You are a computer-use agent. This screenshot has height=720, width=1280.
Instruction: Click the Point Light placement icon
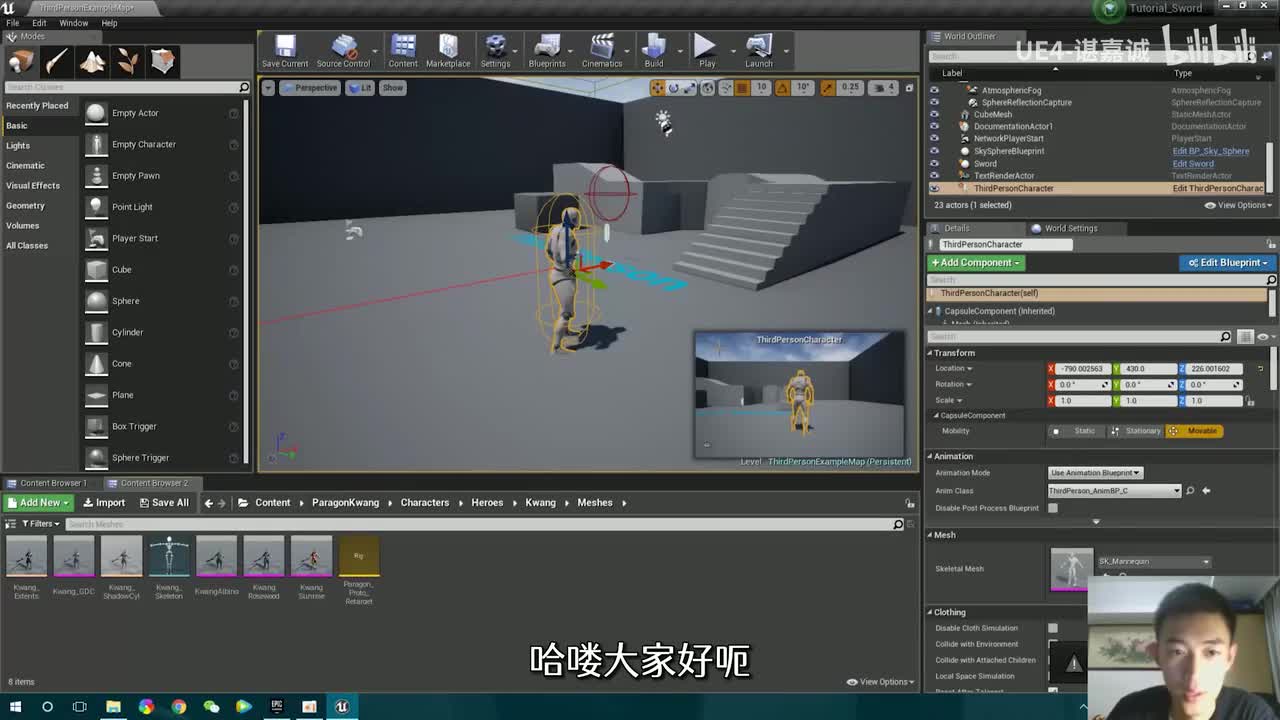pos(96,207)
